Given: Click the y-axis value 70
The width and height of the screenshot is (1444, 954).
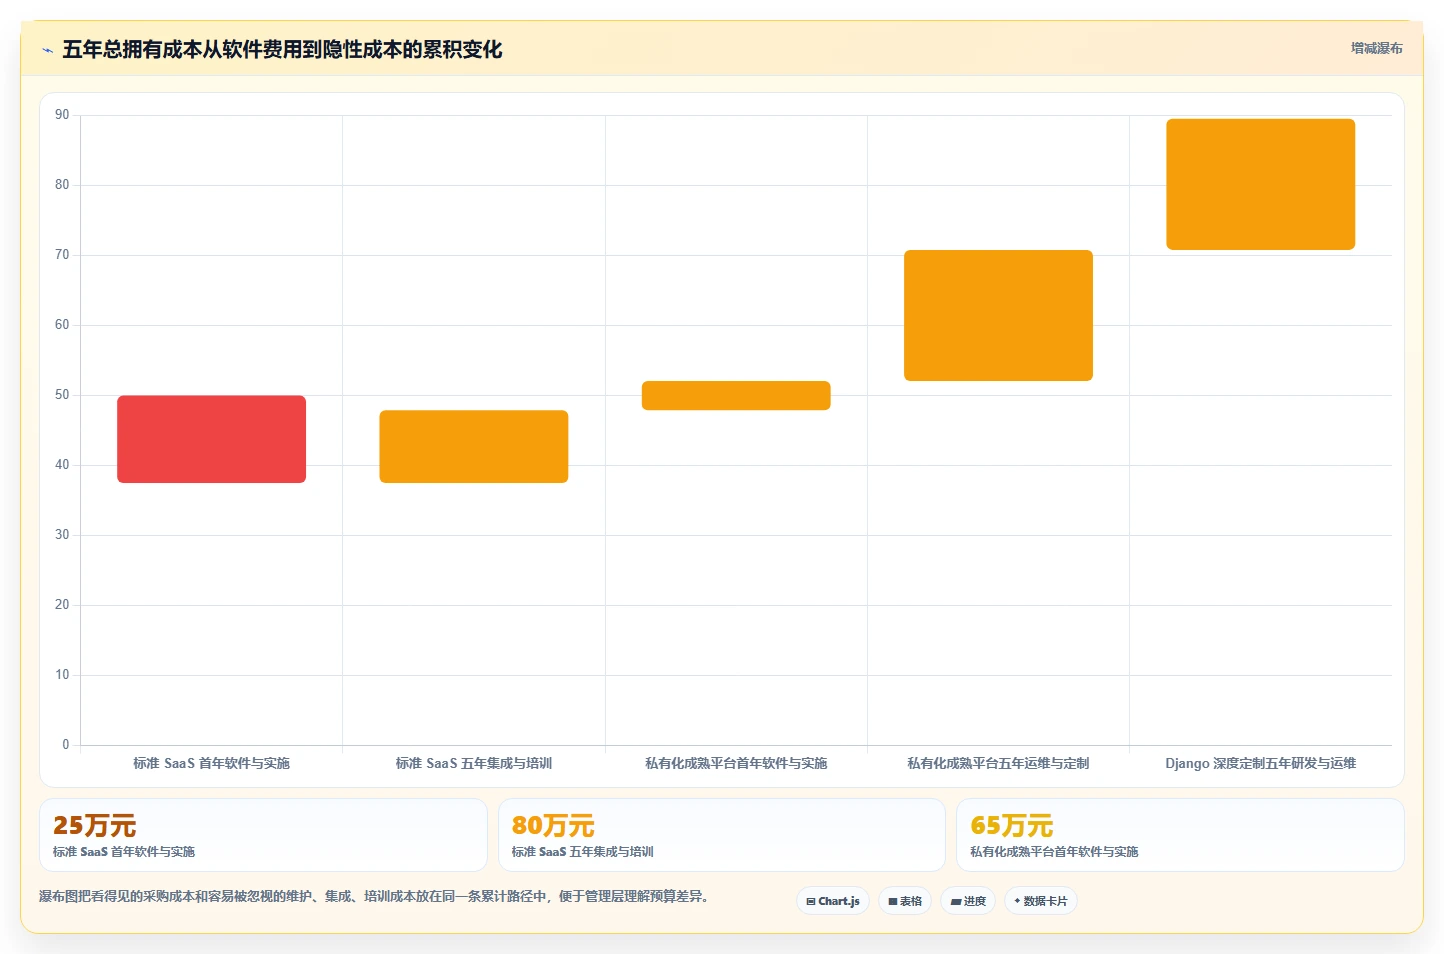Looking at the screenshot, I should click(x=62, y=255).
